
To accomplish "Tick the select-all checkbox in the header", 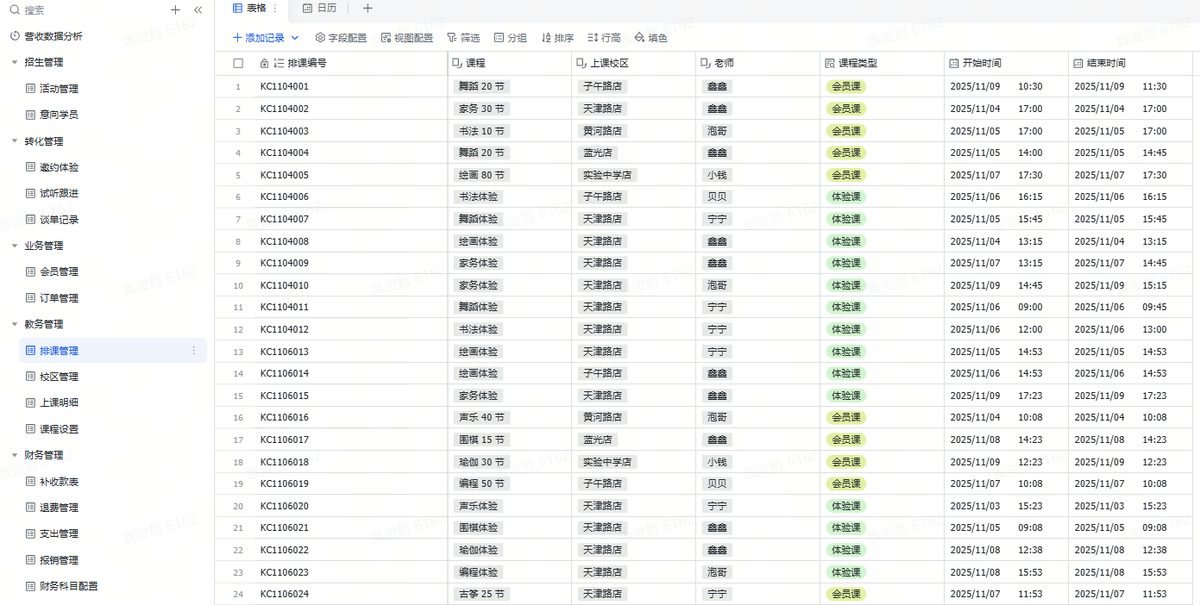I will tap(238, 63).
